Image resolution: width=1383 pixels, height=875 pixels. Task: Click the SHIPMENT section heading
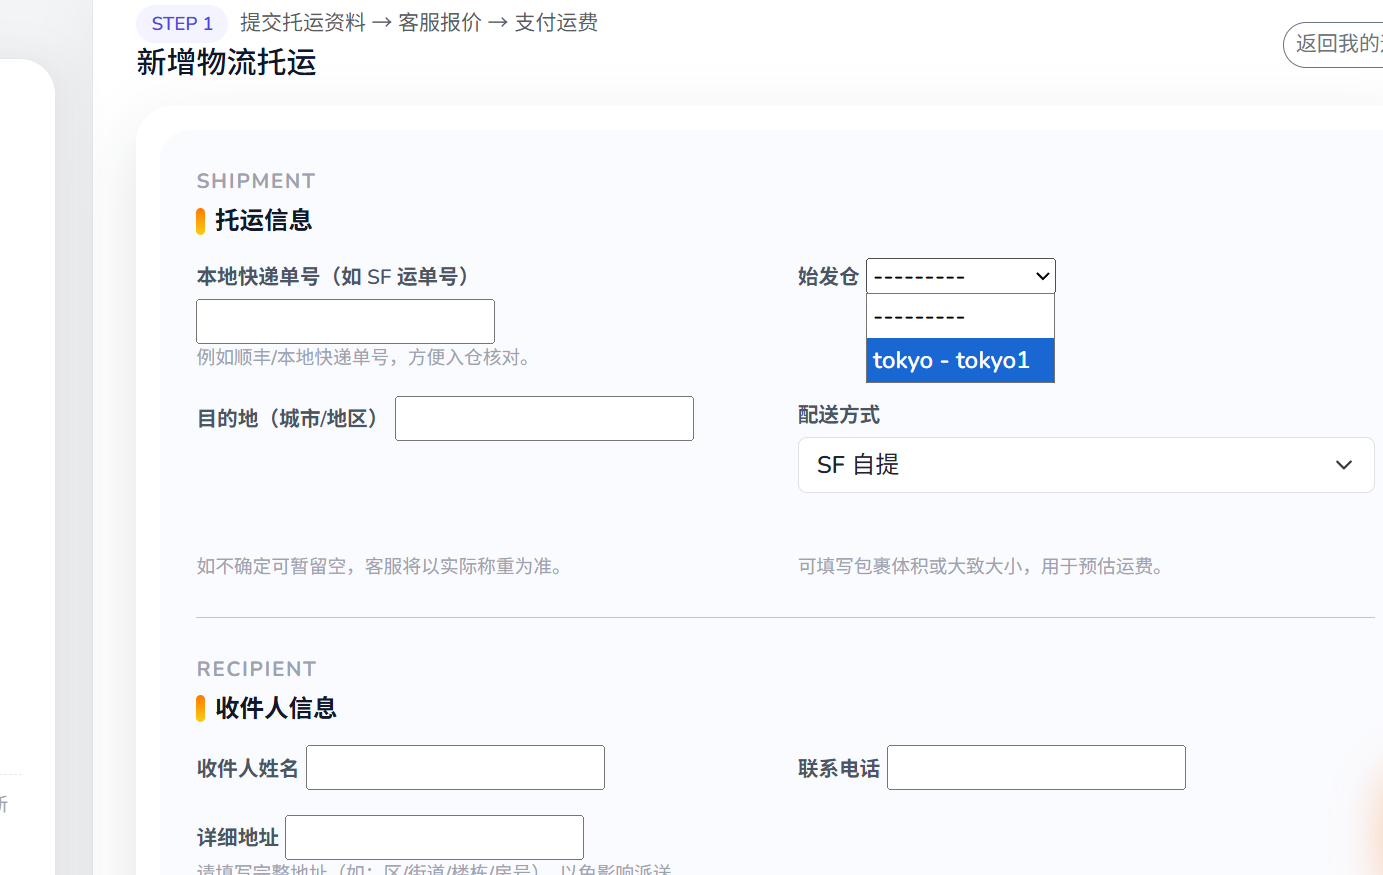(256, 180)
